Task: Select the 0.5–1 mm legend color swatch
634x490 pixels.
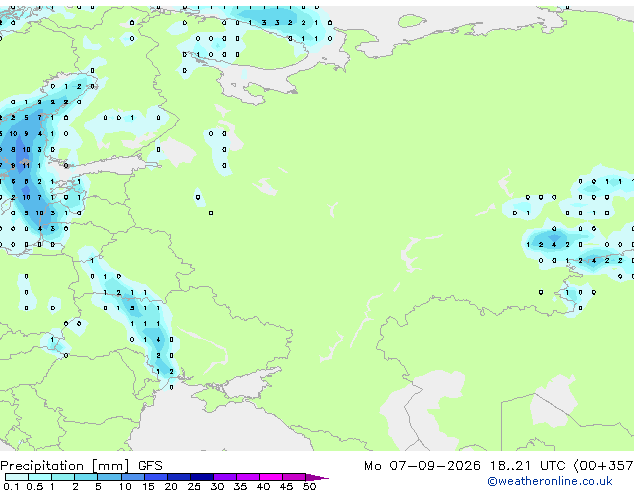Action: coord(40,477)
